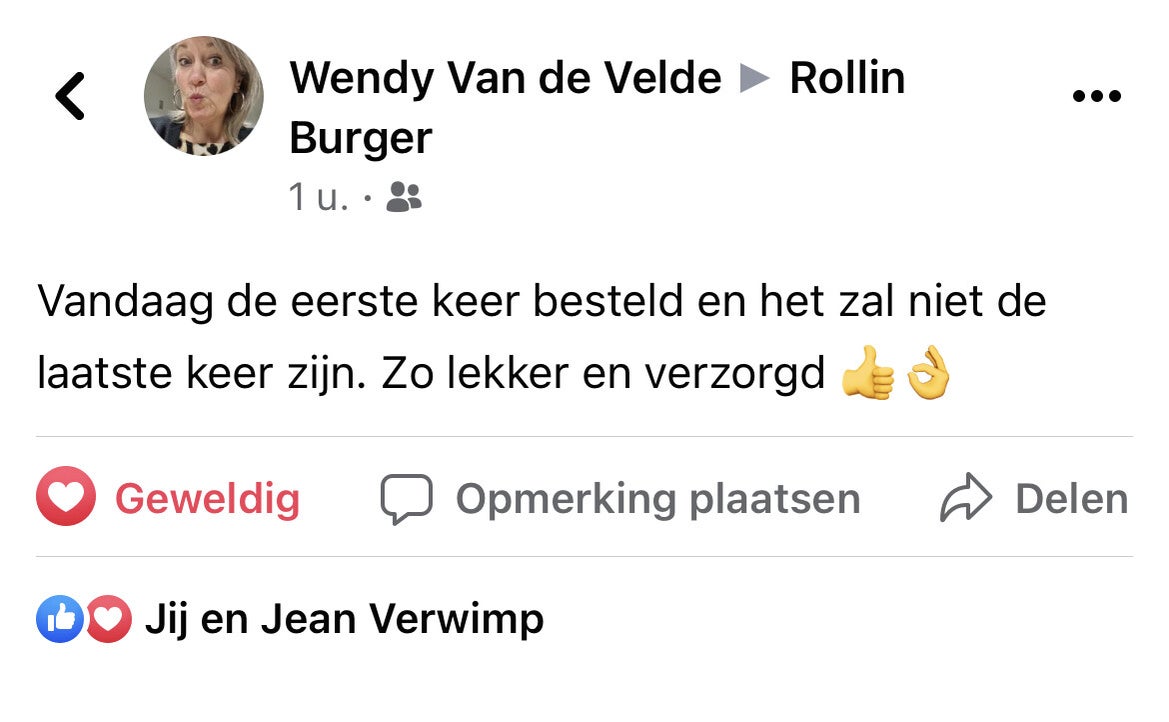Image resolution: width=1169 pixels, height=722 pixels.
Task: Click the blue thumbs-up reaction badge
Action: 60,619
